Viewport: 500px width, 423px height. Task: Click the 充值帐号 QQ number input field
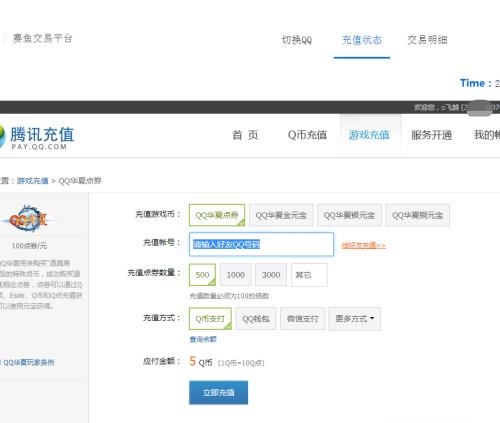261,244
